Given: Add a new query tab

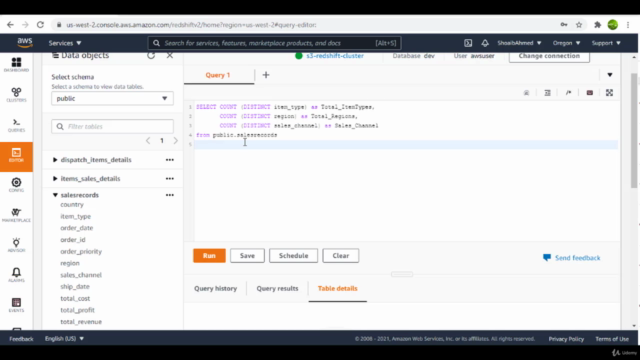Looking at the screenshot, I should coord(266,75).
